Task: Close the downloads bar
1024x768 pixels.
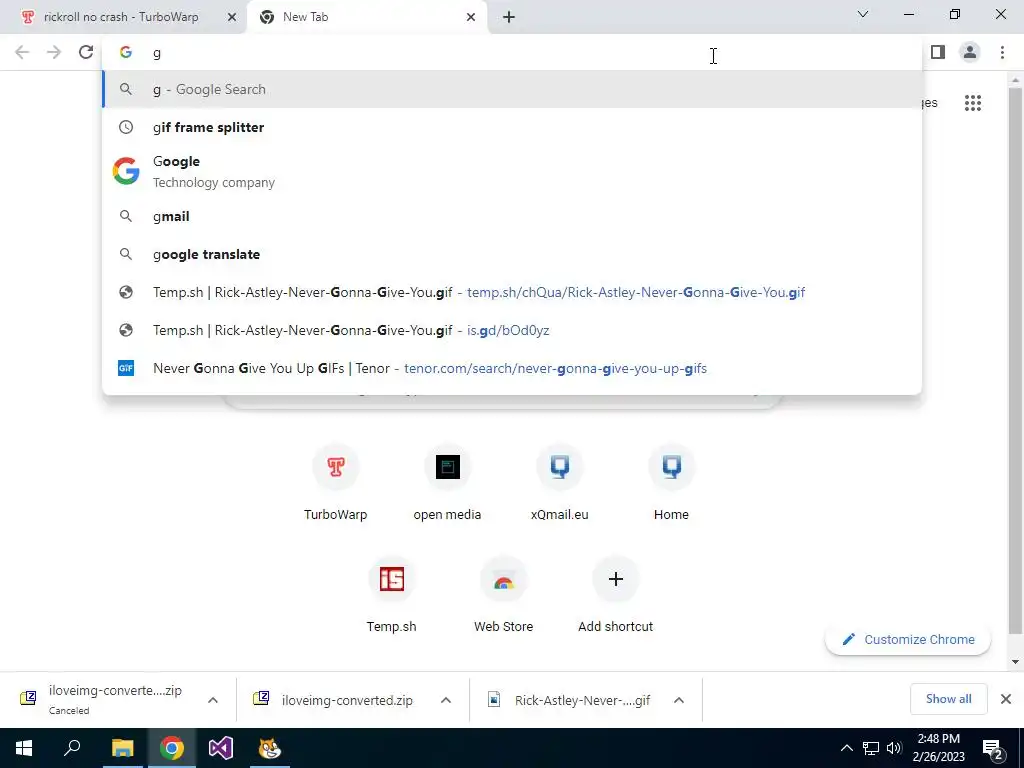Action: [x=1006, y=699]
